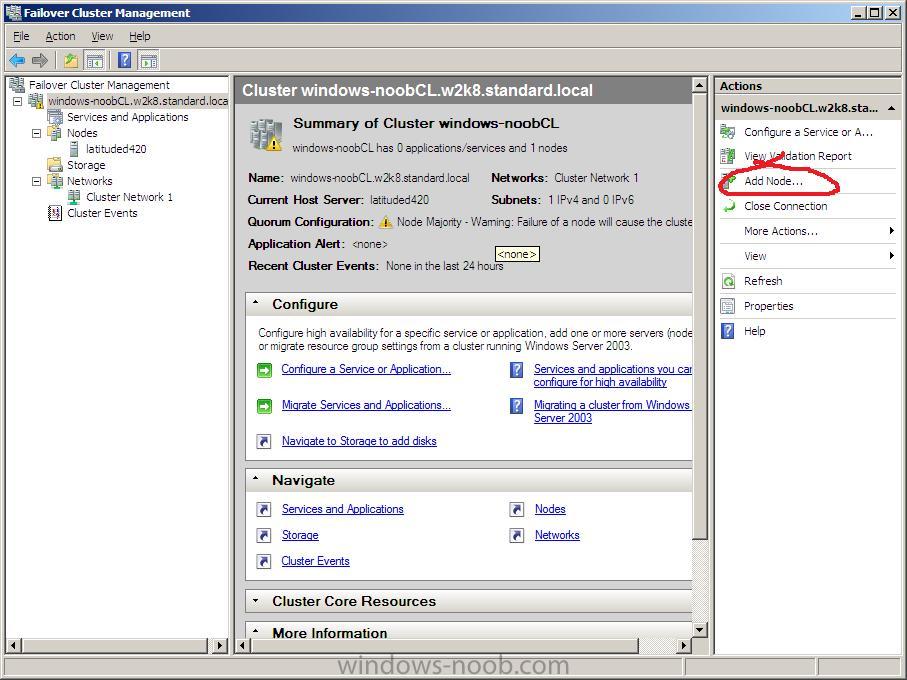
Task: Click the latituded420 server node icon
Action: coord(74,149)
